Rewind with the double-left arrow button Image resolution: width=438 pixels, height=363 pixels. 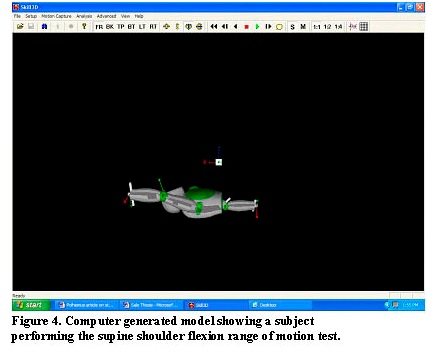(x=214, y=27)
